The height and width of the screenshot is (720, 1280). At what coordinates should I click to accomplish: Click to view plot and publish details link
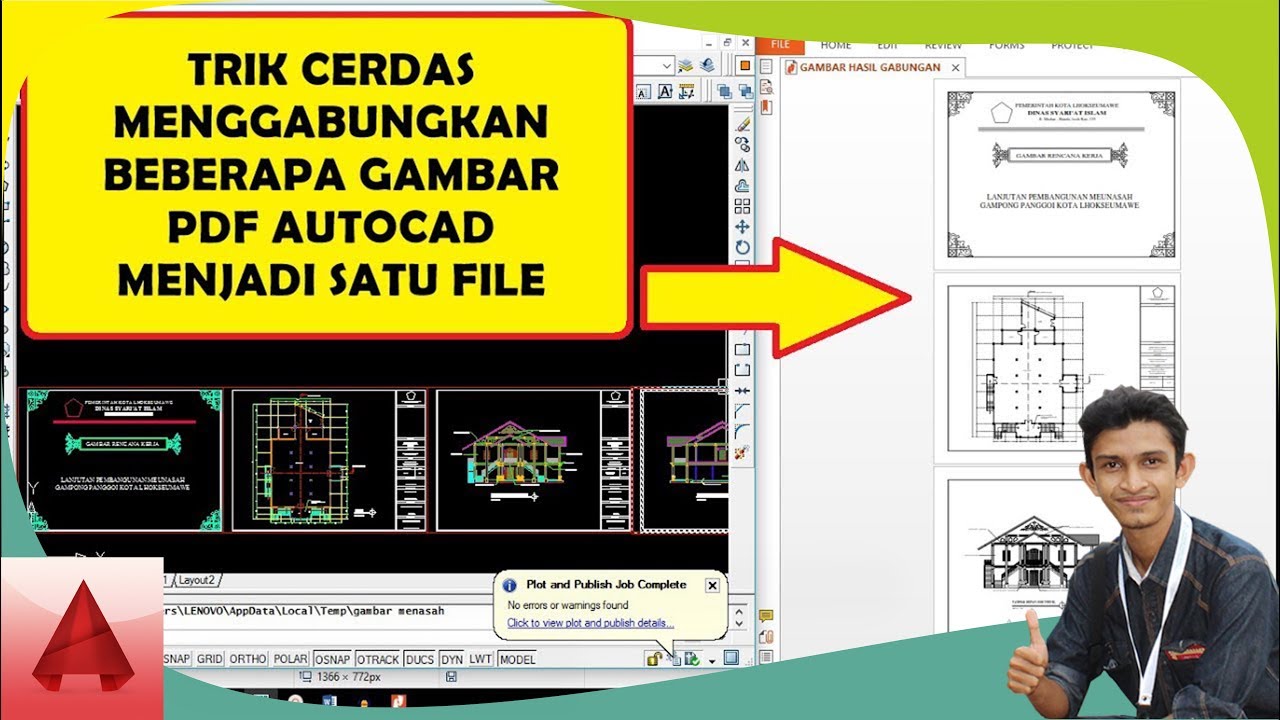(590, 623)
